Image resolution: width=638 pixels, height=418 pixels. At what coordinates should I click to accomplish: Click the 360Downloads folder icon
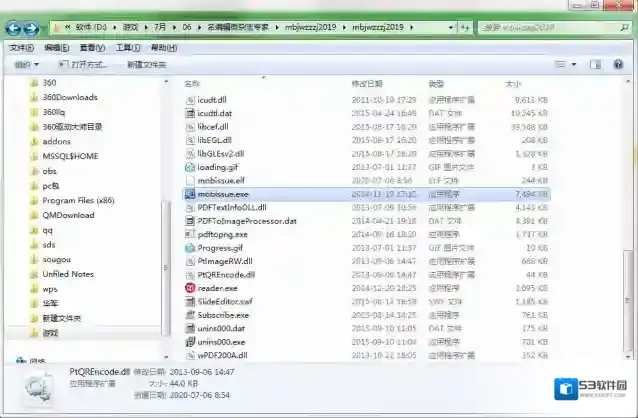pyautogui.click(x=35, y=97)
